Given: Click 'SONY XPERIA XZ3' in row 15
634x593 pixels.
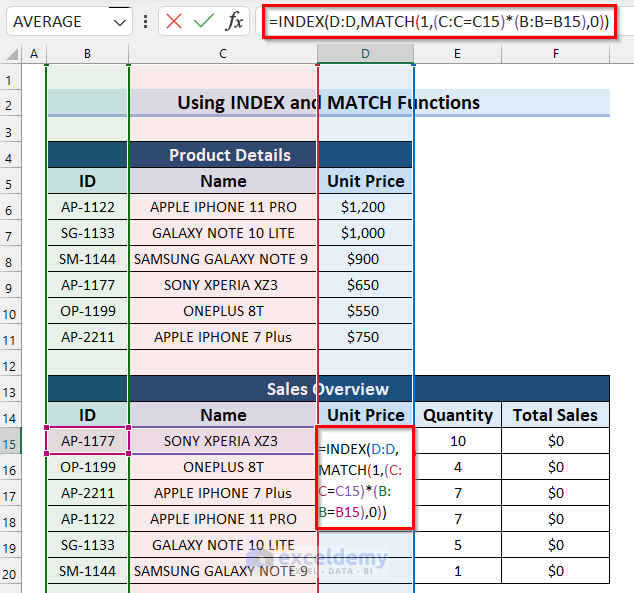Looking at the screenshot, I should 223,441.
